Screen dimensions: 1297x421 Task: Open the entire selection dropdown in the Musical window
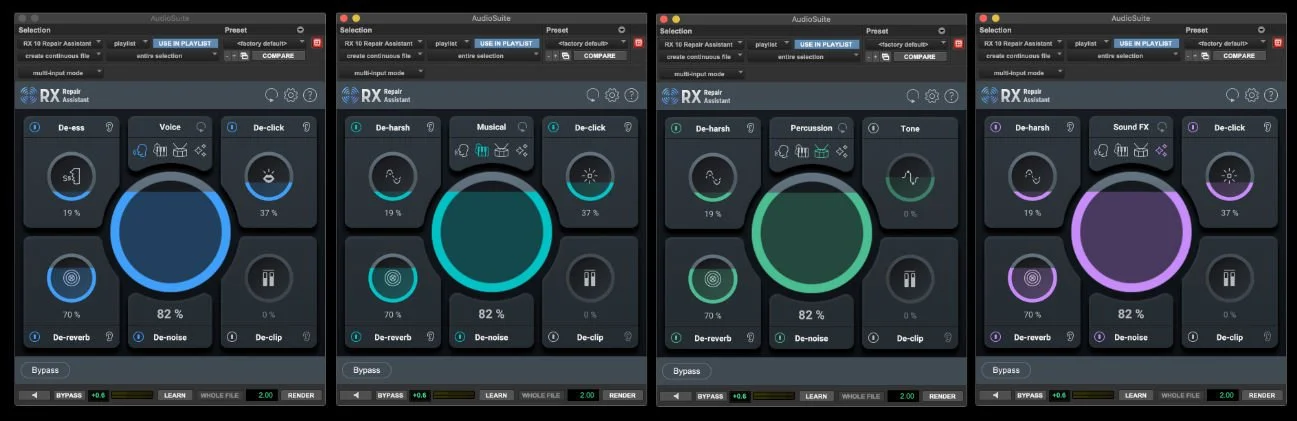pyautogui.click(x=482, y=56)
